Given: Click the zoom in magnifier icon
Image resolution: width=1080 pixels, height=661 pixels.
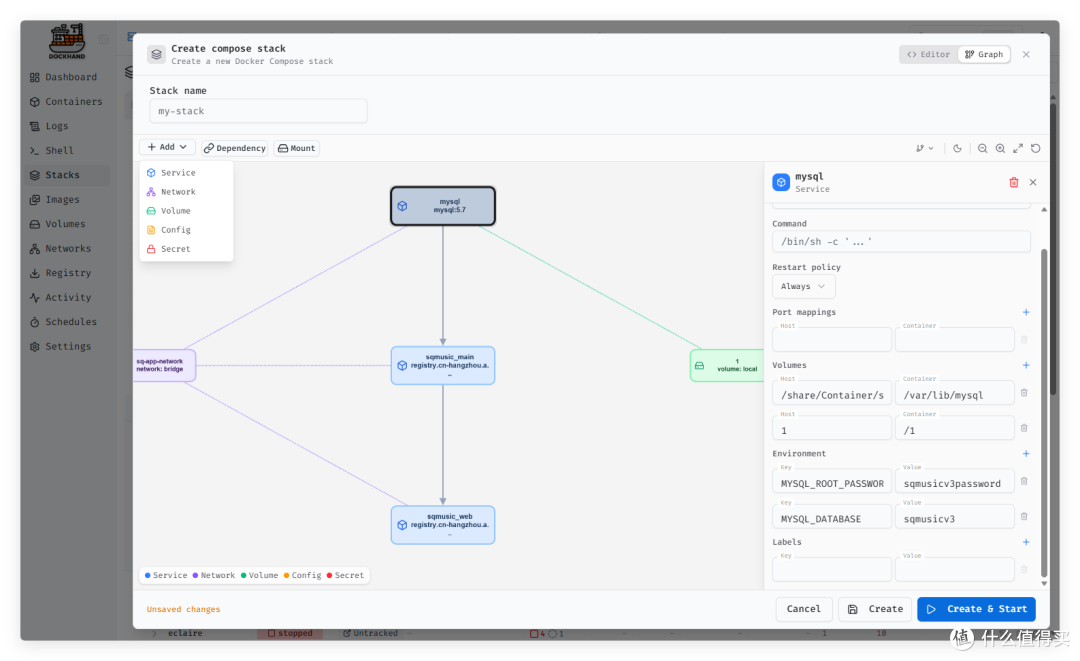Looking at the screenshot, I should [x=1000, y=148].
